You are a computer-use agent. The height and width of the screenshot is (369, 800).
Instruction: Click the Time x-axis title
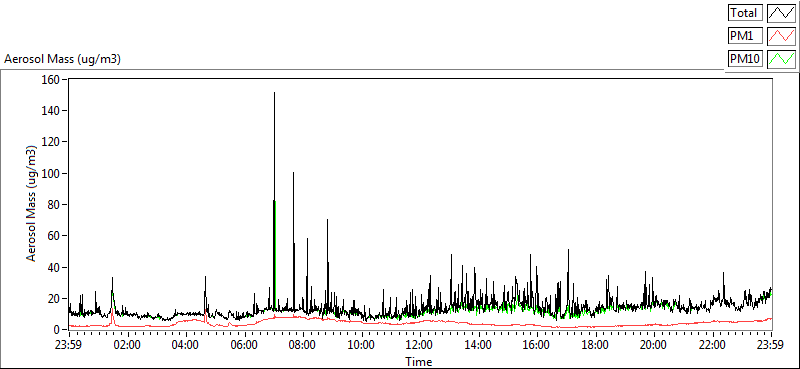pyautogui.click(x=419, y=362)
